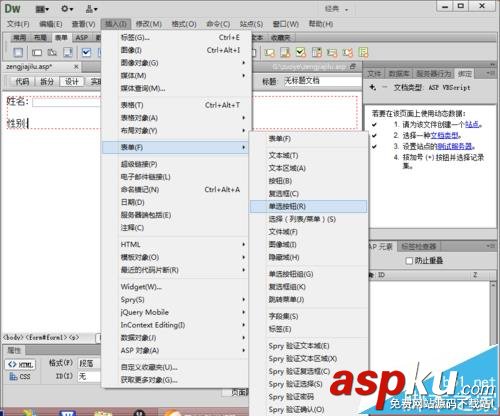Expand the 布局对象(Y) submenu
Screen dimensions: 500x416
tap(176, 130)
